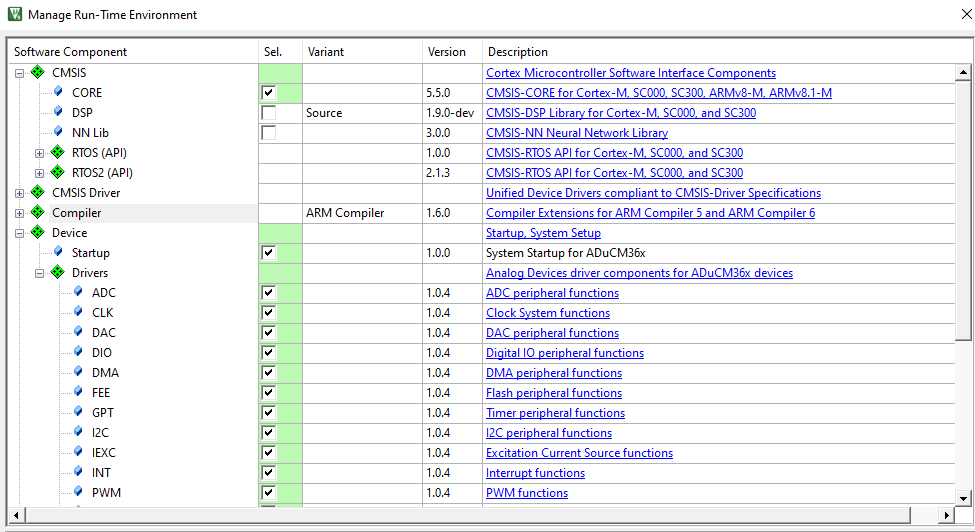This screenshot has height=532, width=975.
Task: Click the RTOS (API) green diamond icon
Action: [x=58, y=152]
